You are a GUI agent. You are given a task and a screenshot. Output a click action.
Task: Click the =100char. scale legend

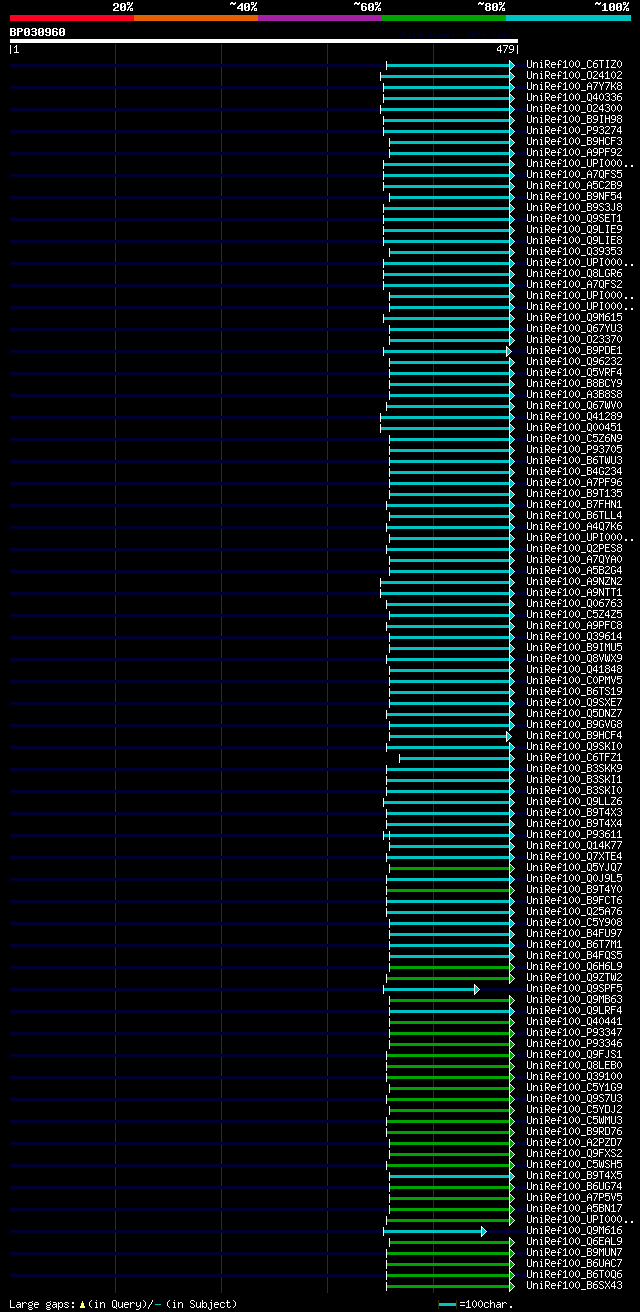(x=476, y=1304)
